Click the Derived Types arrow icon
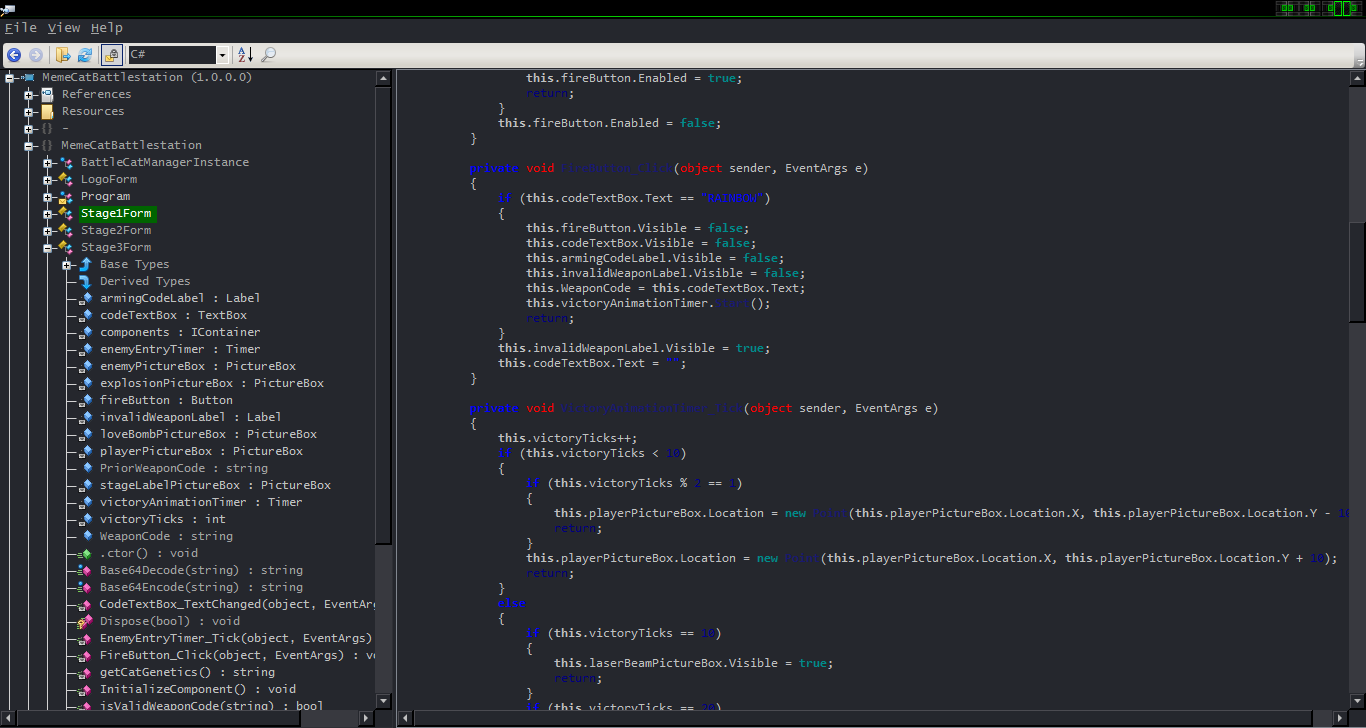 pos(86,281)
